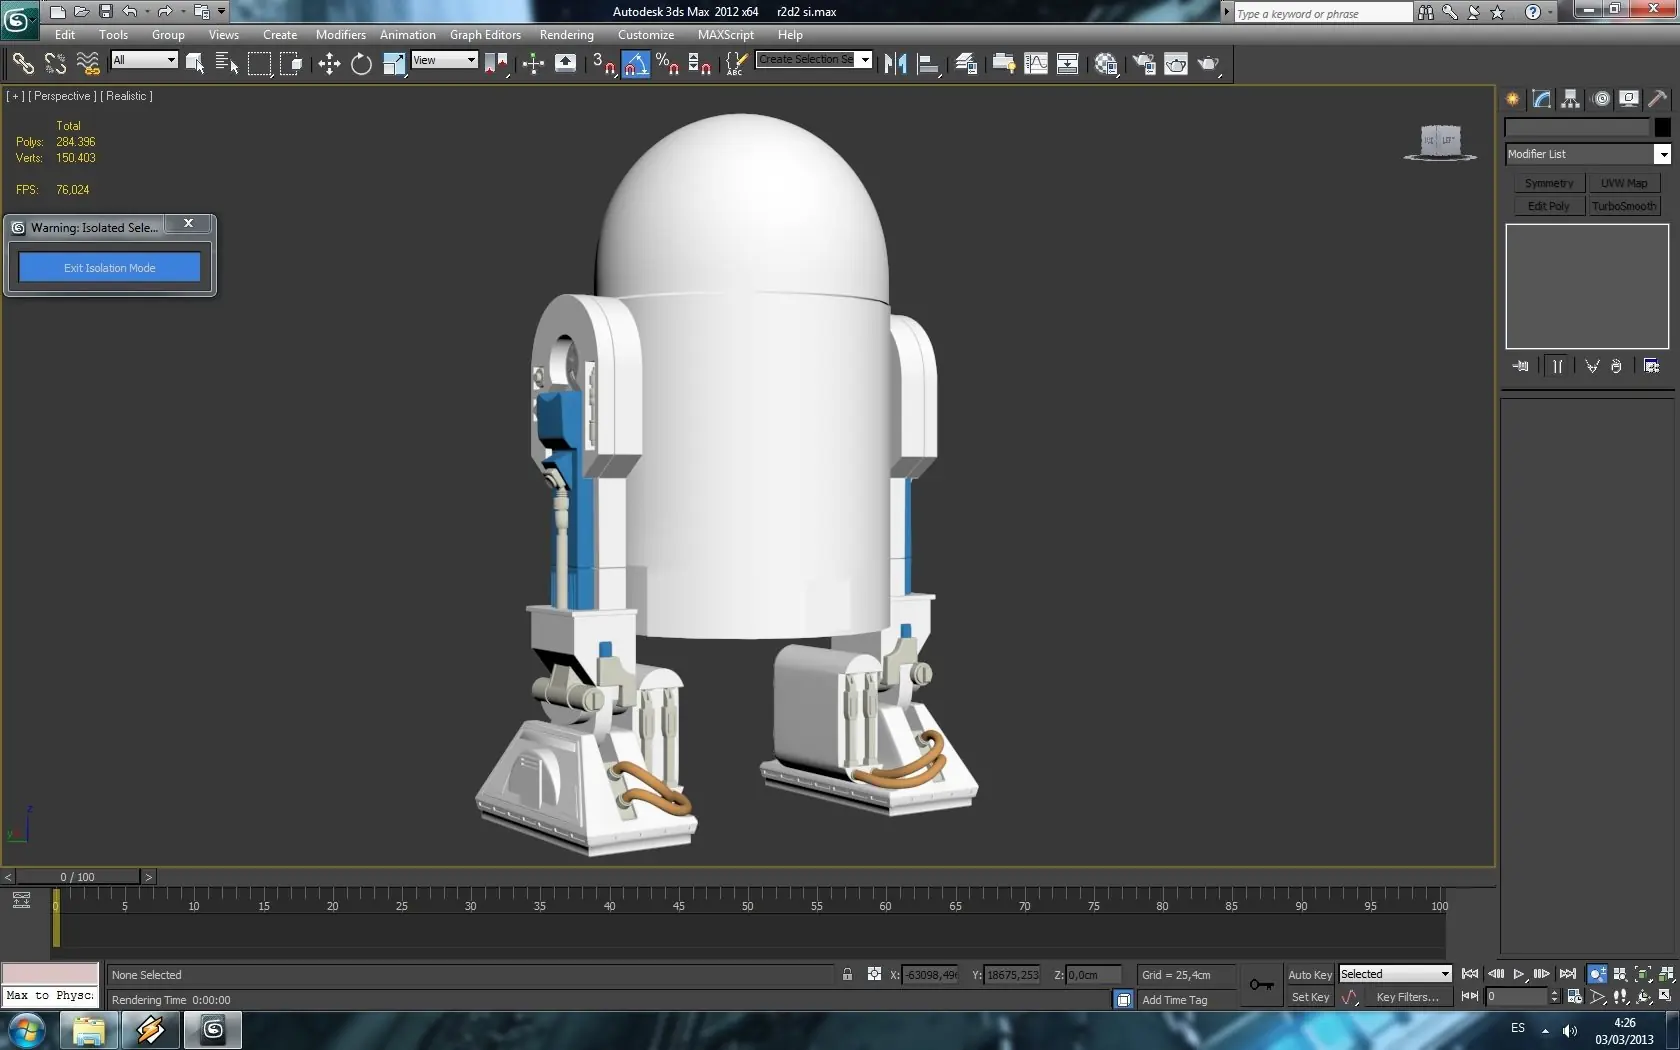Viewport: 1680px width, 1050px height.
Task: Open the Graph Editors menu
Action: coord(485,35)
